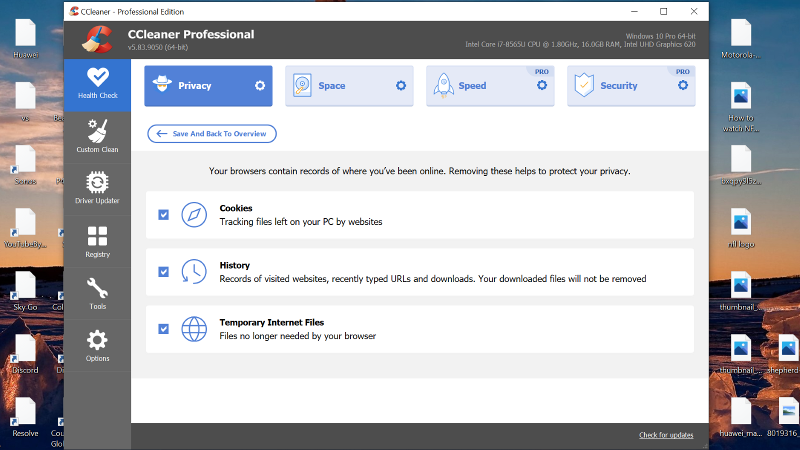Select the vs desktop file

click(26, 103)
